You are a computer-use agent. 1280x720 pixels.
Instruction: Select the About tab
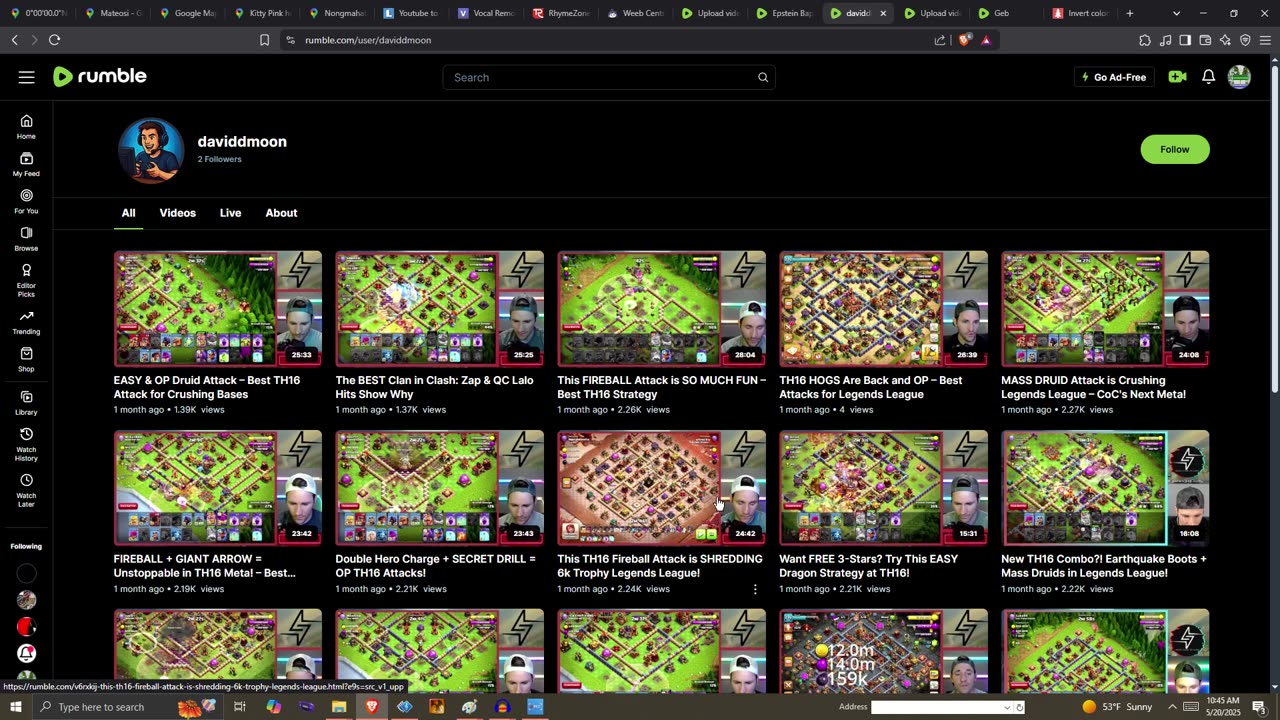[x=281, y=213]
